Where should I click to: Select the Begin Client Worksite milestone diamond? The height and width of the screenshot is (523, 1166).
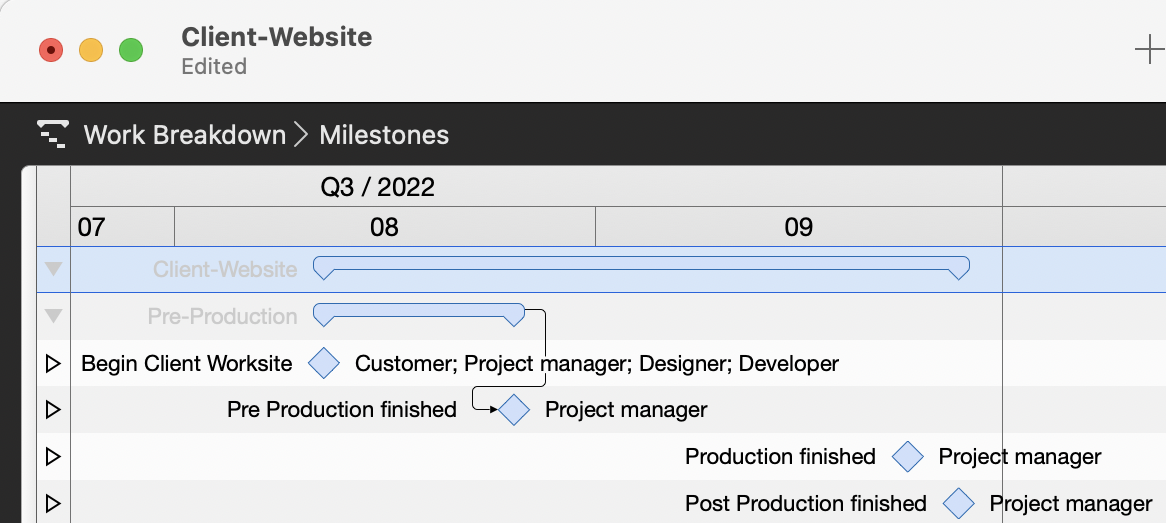click(324, 363)
